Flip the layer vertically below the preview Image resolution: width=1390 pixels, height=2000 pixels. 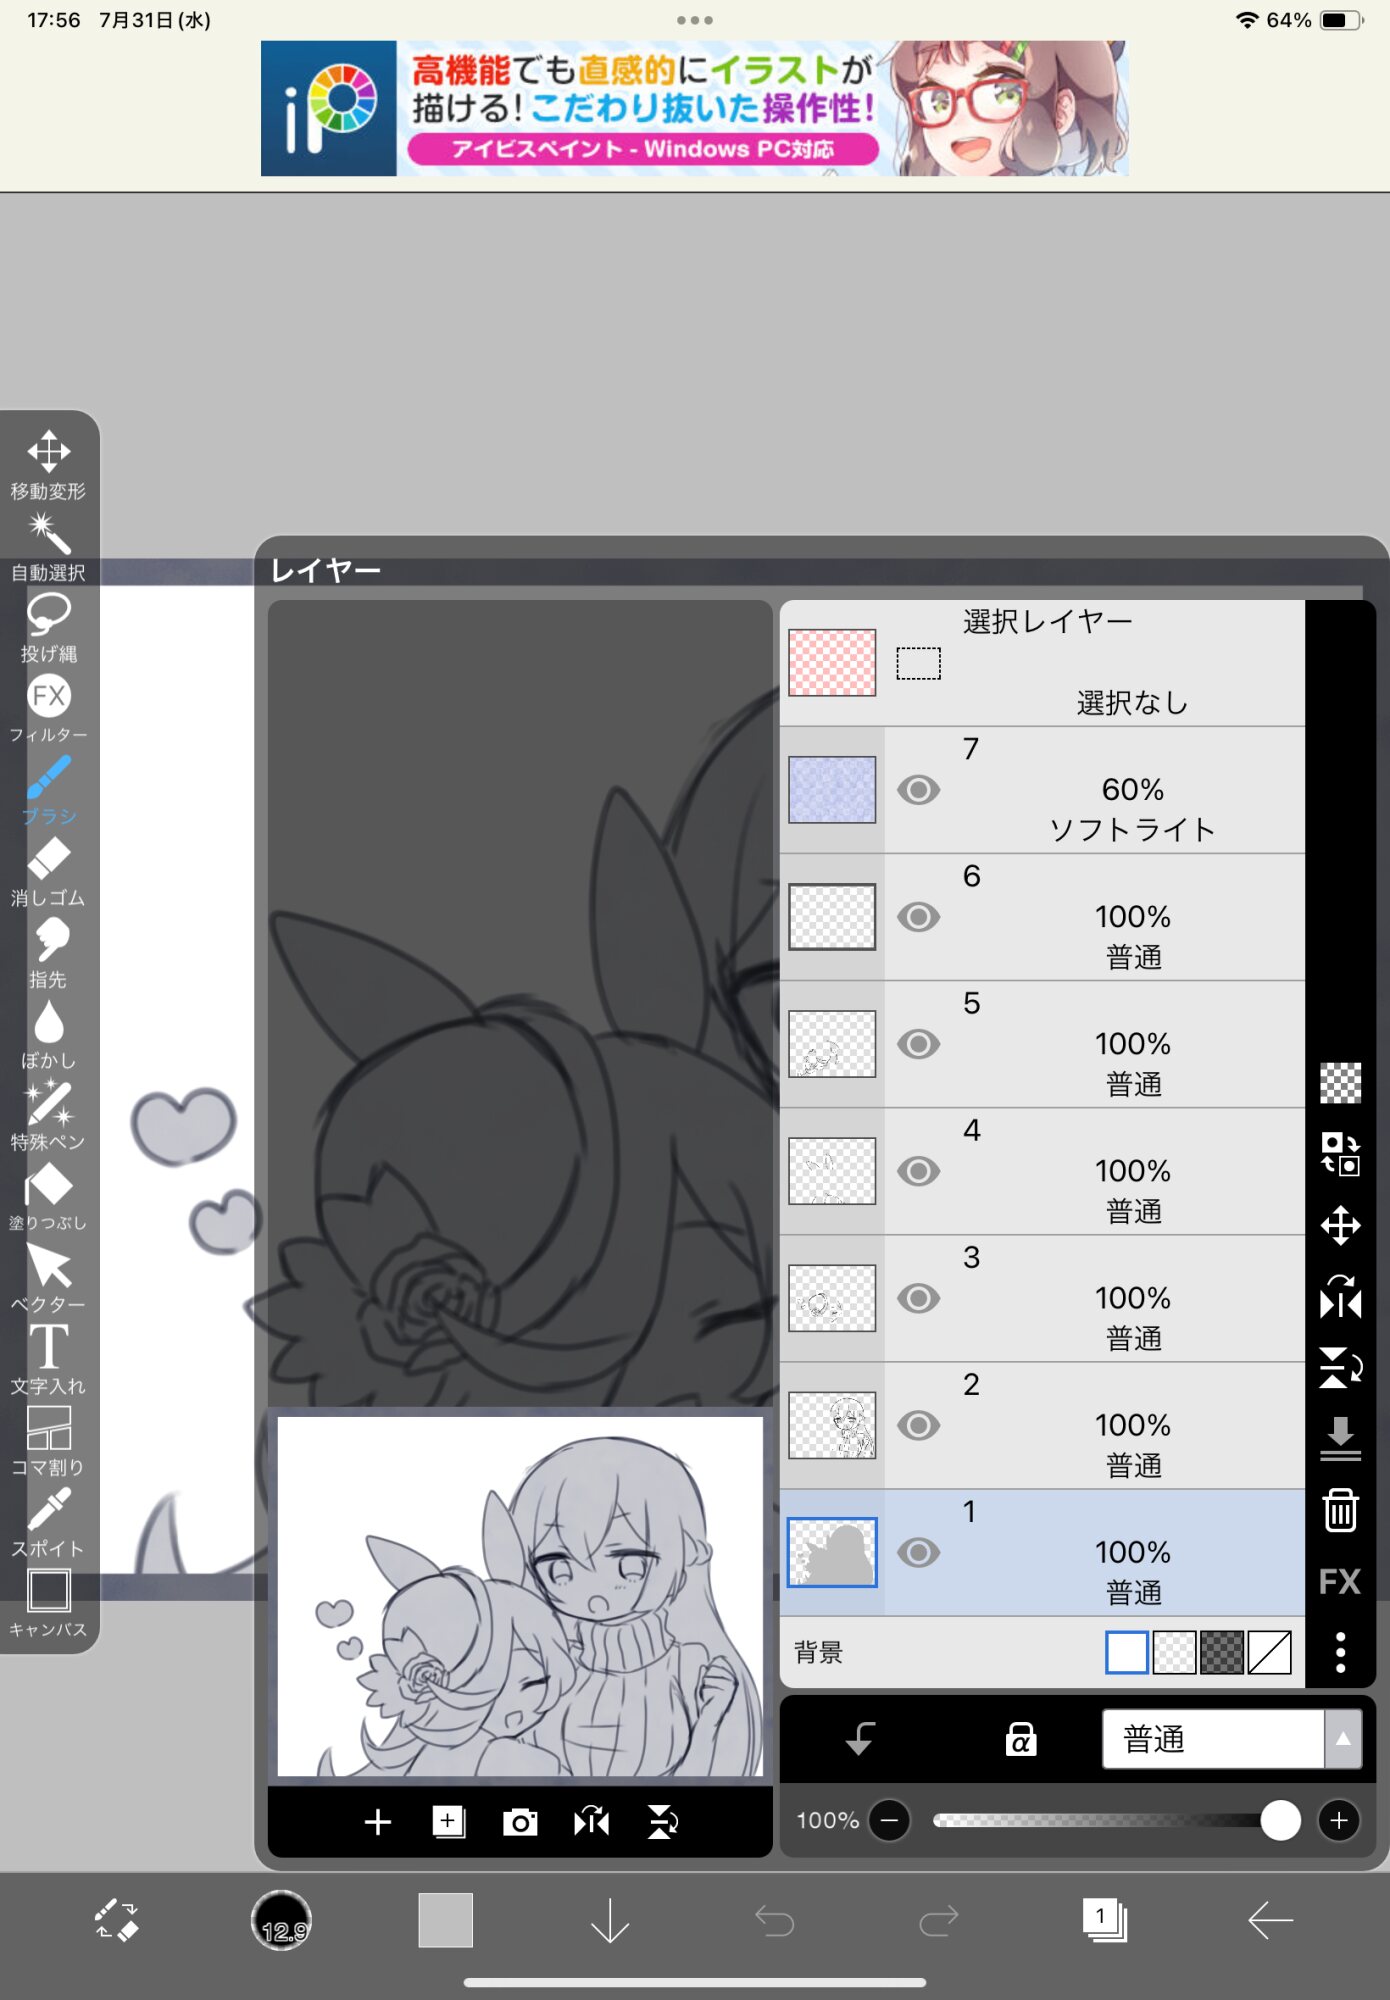coord(663,1822)
